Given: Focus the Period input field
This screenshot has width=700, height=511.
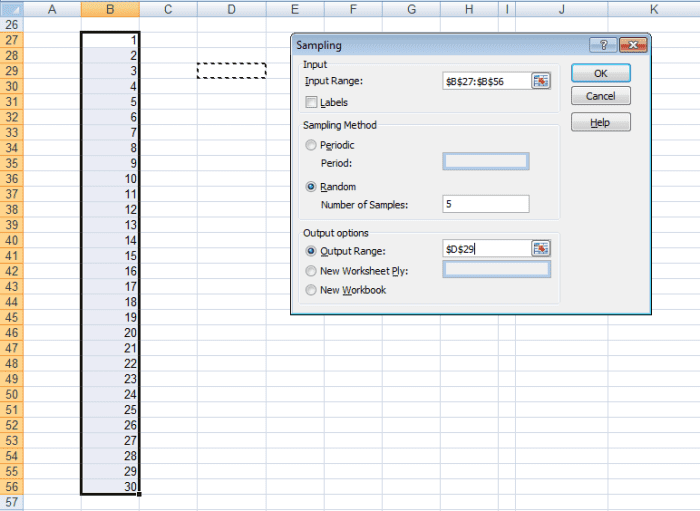Looking at the screenshot, I should click(x=486, y=162).
